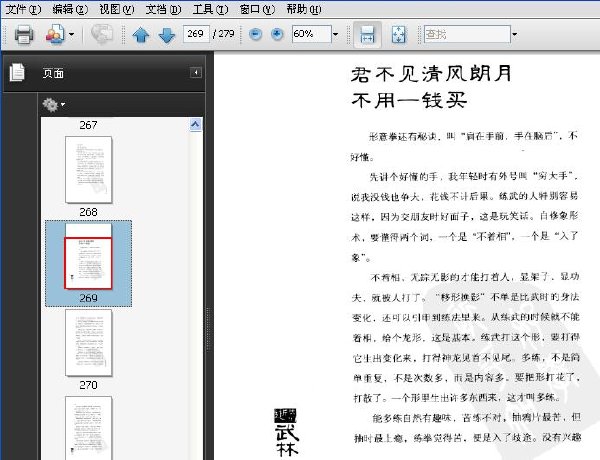The image size is (600, 460).
Task: Open the 文件(F) menu
Action: tap(23, 9)
